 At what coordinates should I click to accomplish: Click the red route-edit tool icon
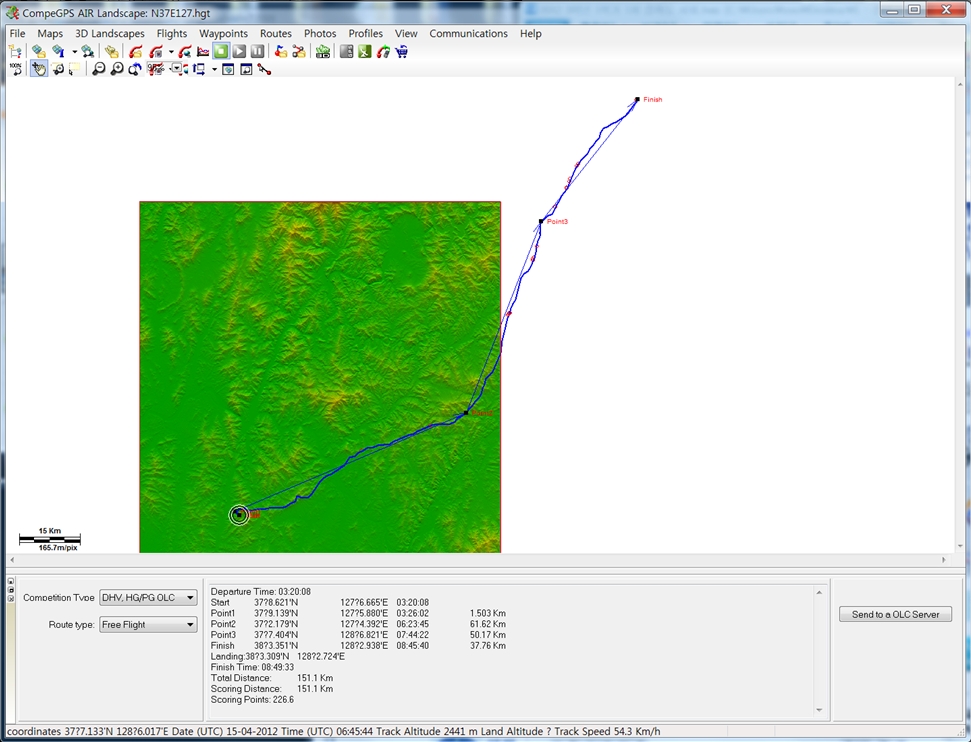tap(264, 69)
